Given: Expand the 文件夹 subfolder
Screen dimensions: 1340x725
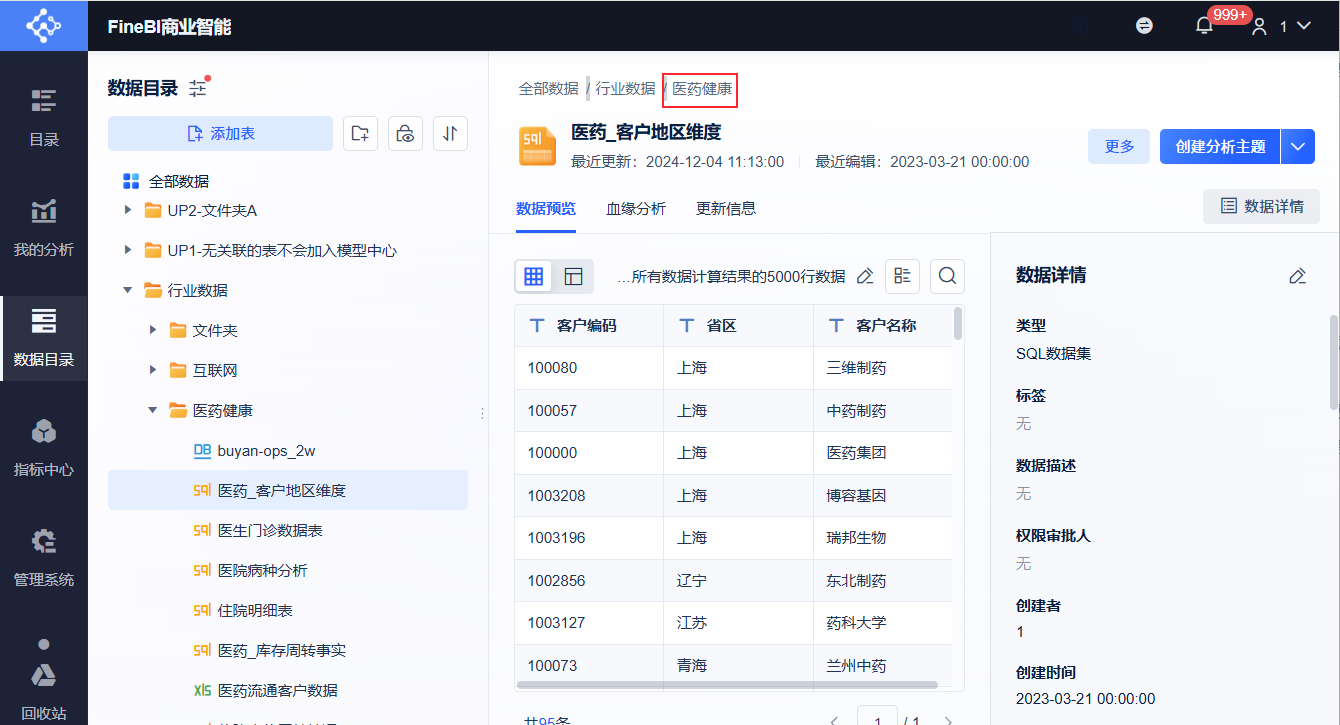Looking at the screenshot, I should [152, 330].
